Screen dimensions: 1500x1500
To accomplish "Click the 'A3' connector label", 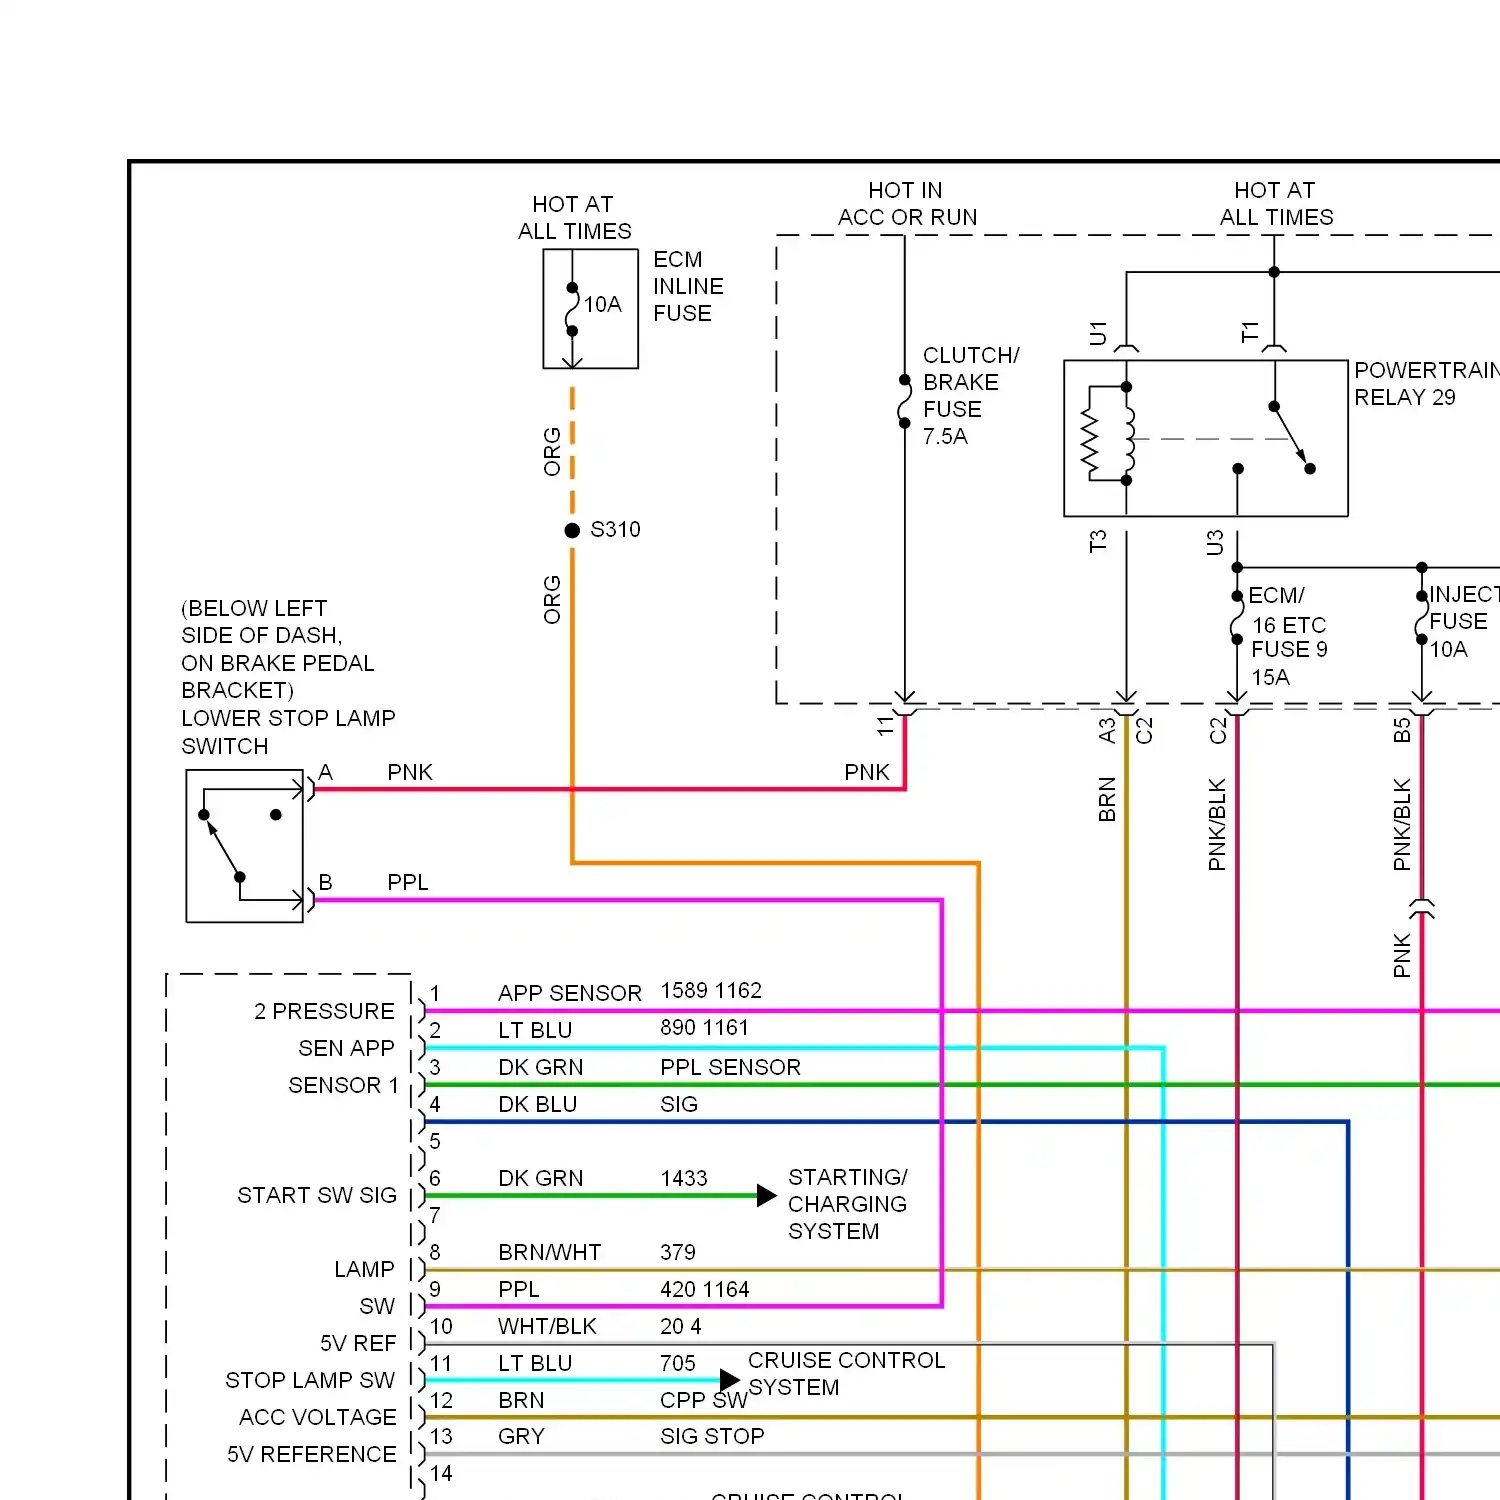I will click(x=1107, y=731).
